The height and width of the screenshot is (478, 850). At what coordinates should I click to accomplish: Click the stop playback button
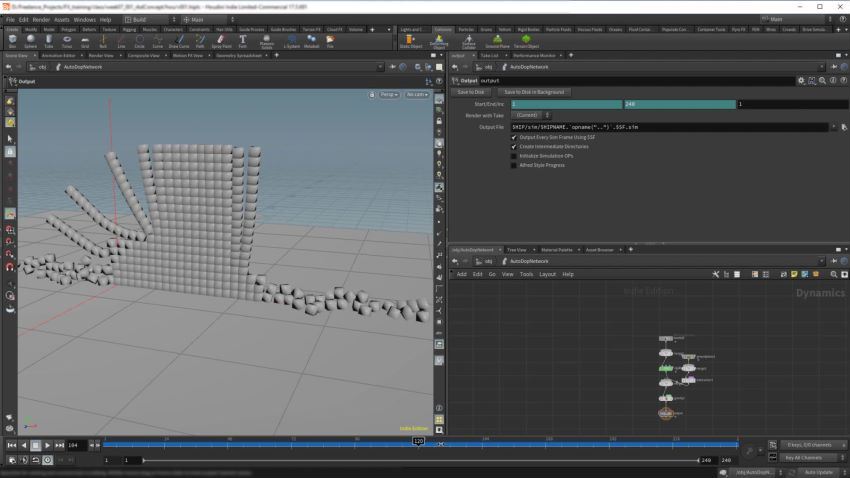[35, 445]
